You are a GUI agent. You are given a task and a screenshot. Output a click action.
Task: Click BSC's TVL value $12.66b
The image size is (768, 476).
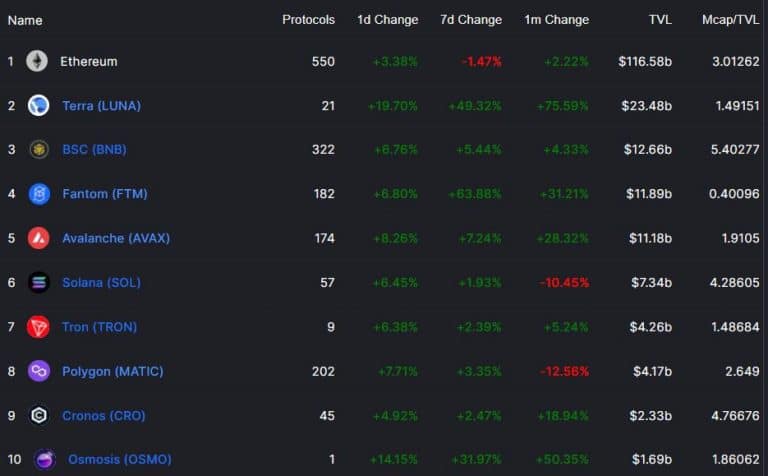[648, 149]
